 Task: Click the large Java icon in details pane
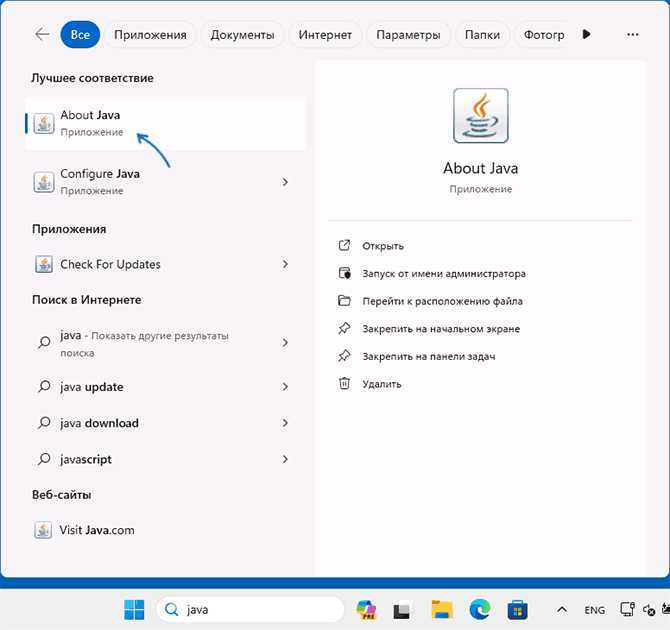click(x=480, y=116)
